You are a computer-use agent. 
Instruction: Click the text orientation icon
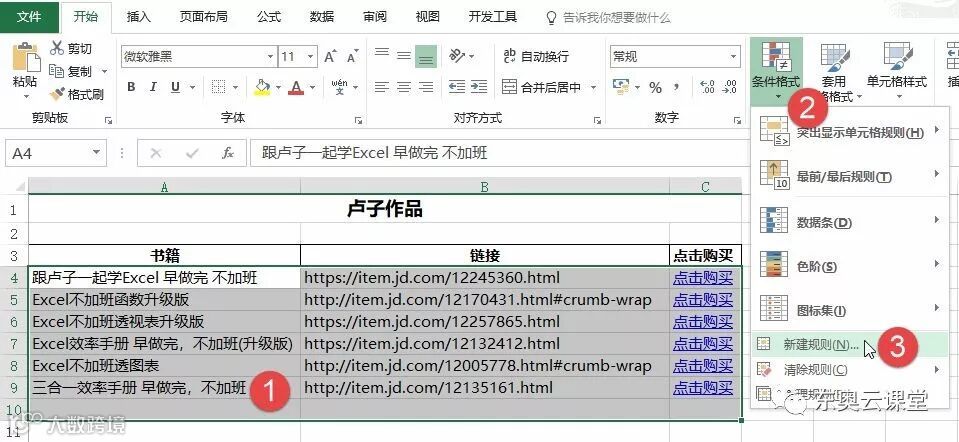coord(457,56)
